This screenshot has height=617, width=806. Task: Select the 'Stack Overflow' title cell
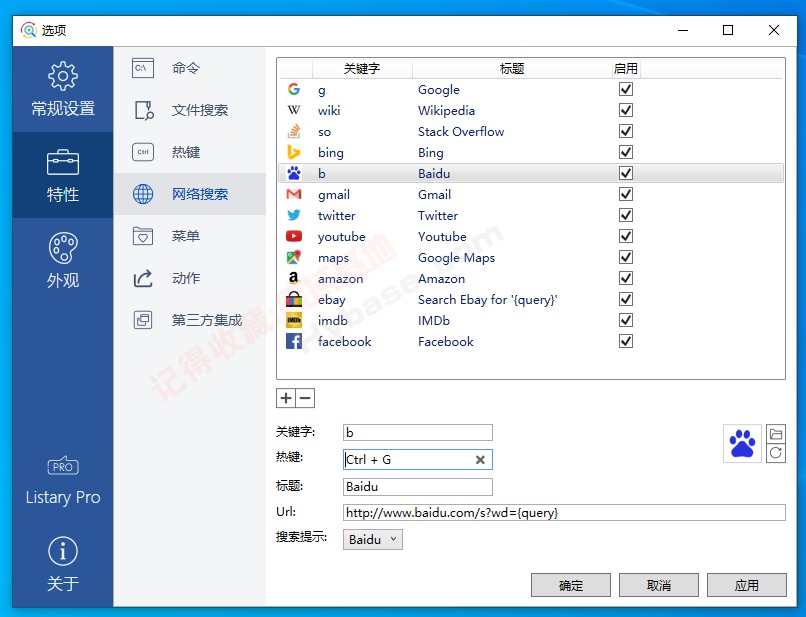(x=461, y=132)
